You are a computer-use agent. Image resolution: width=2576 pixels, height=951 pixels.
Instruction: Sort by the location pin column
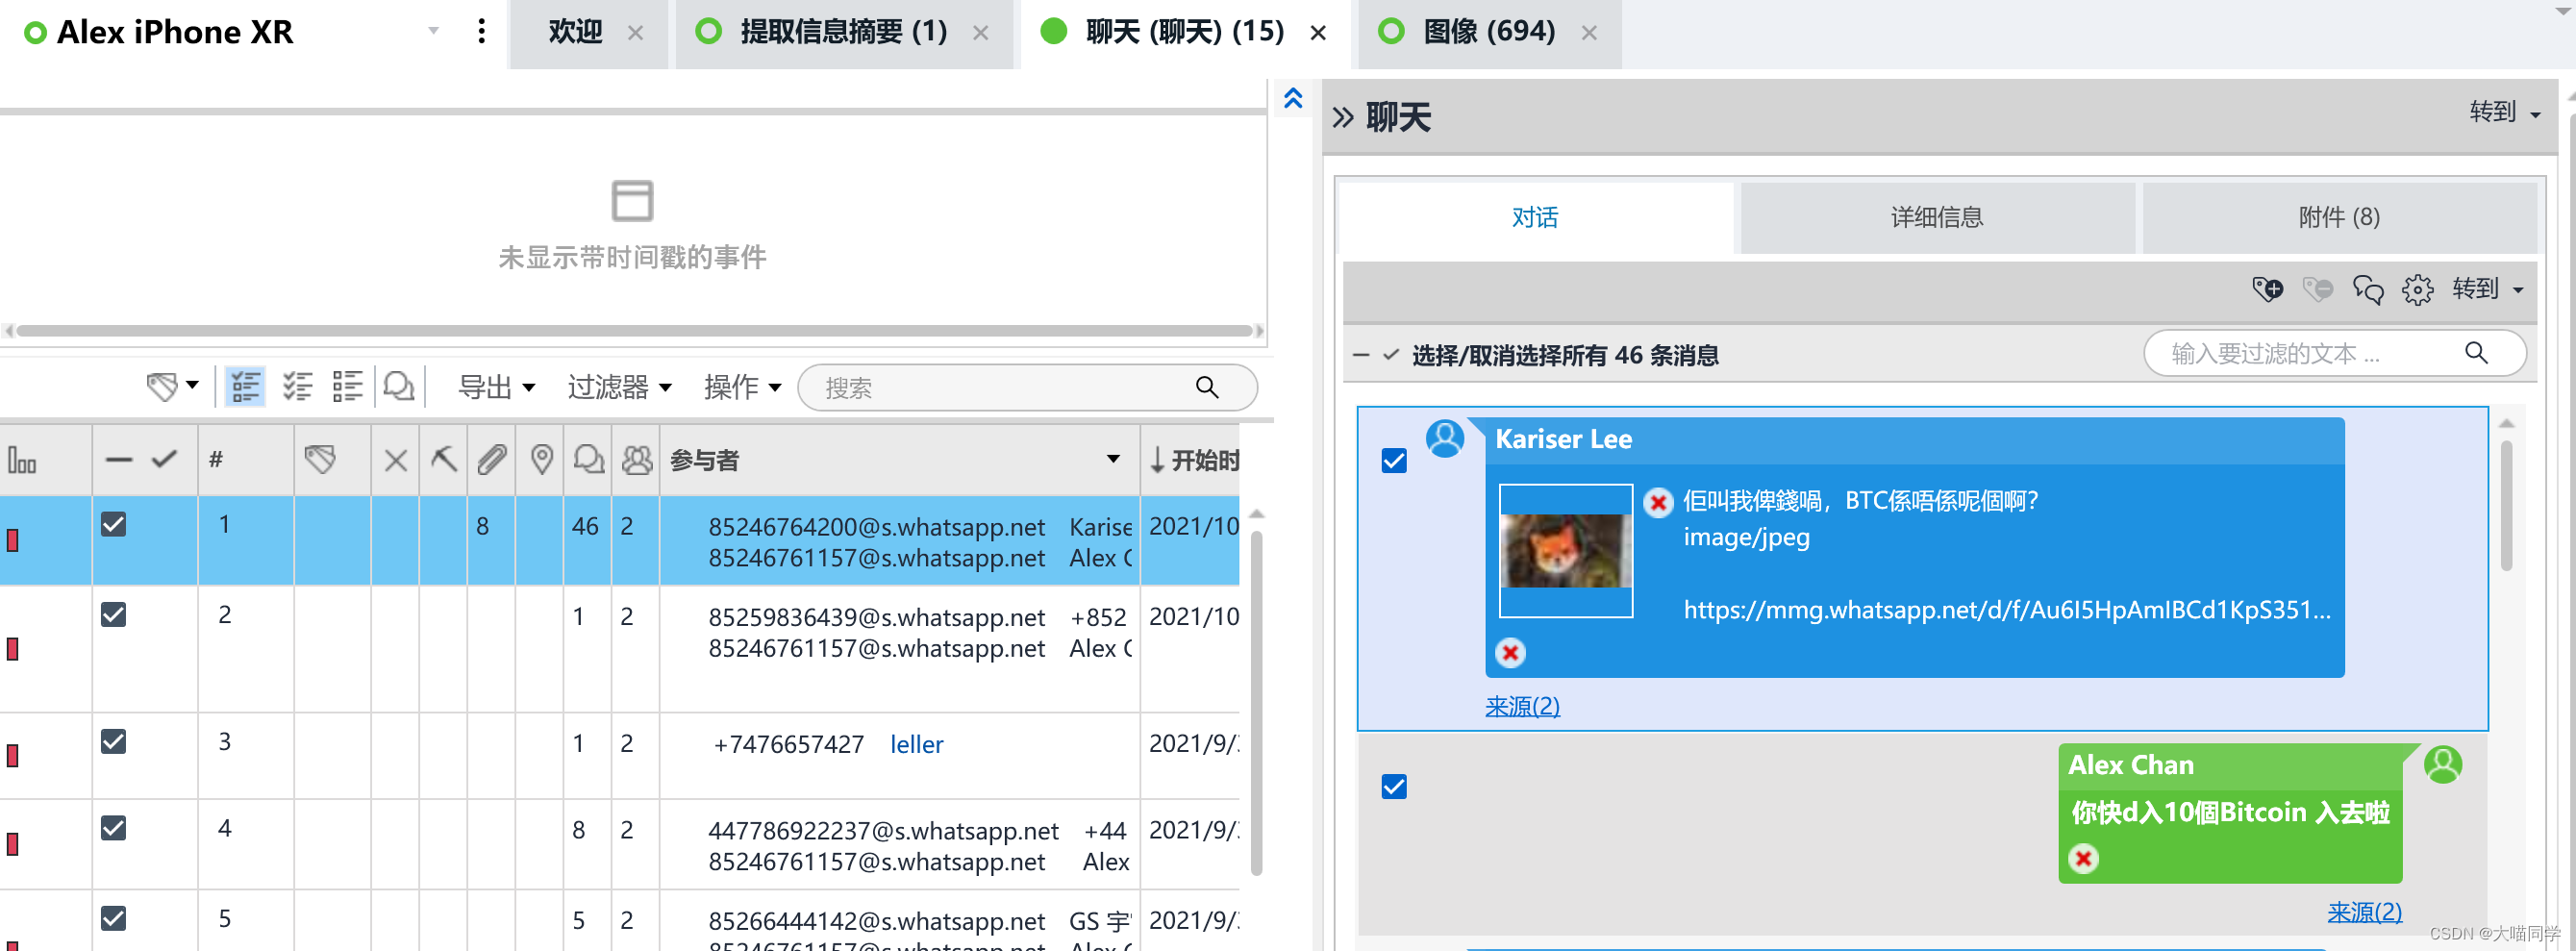coord(541,460)
